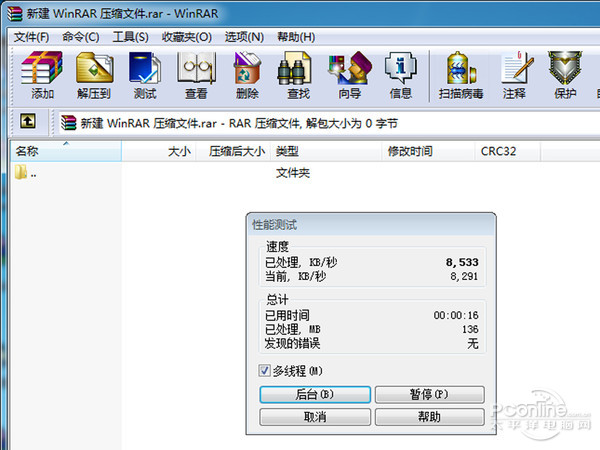Click the 取消 button in benchmark dialog
Viewport: 600px width, 450px height.
315,417
